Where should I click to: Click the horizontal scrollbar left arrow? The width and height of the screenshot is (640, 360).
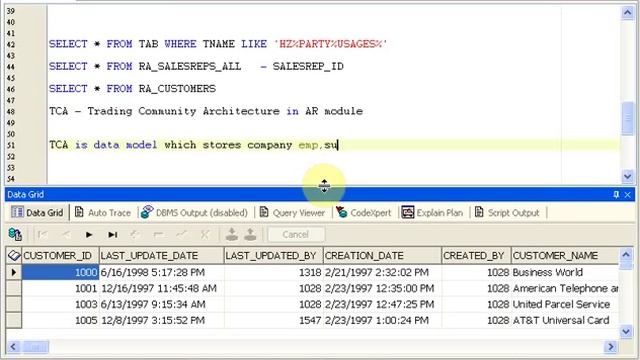pyautogui.click(x=13, y=347)
